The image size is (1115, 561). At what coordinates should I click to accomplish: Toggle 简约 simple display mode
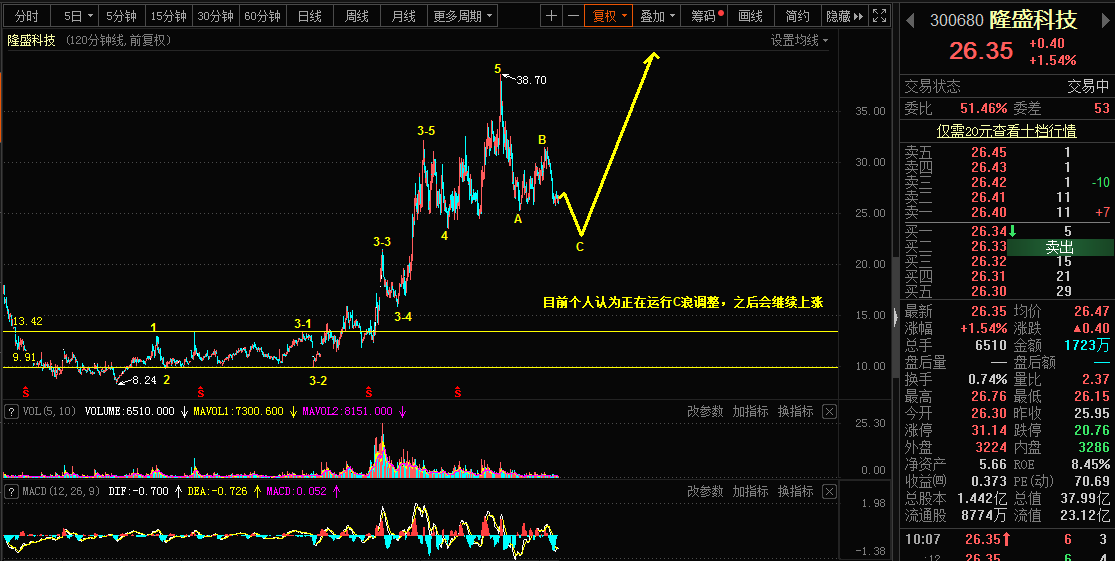click(x=797, y=16)
